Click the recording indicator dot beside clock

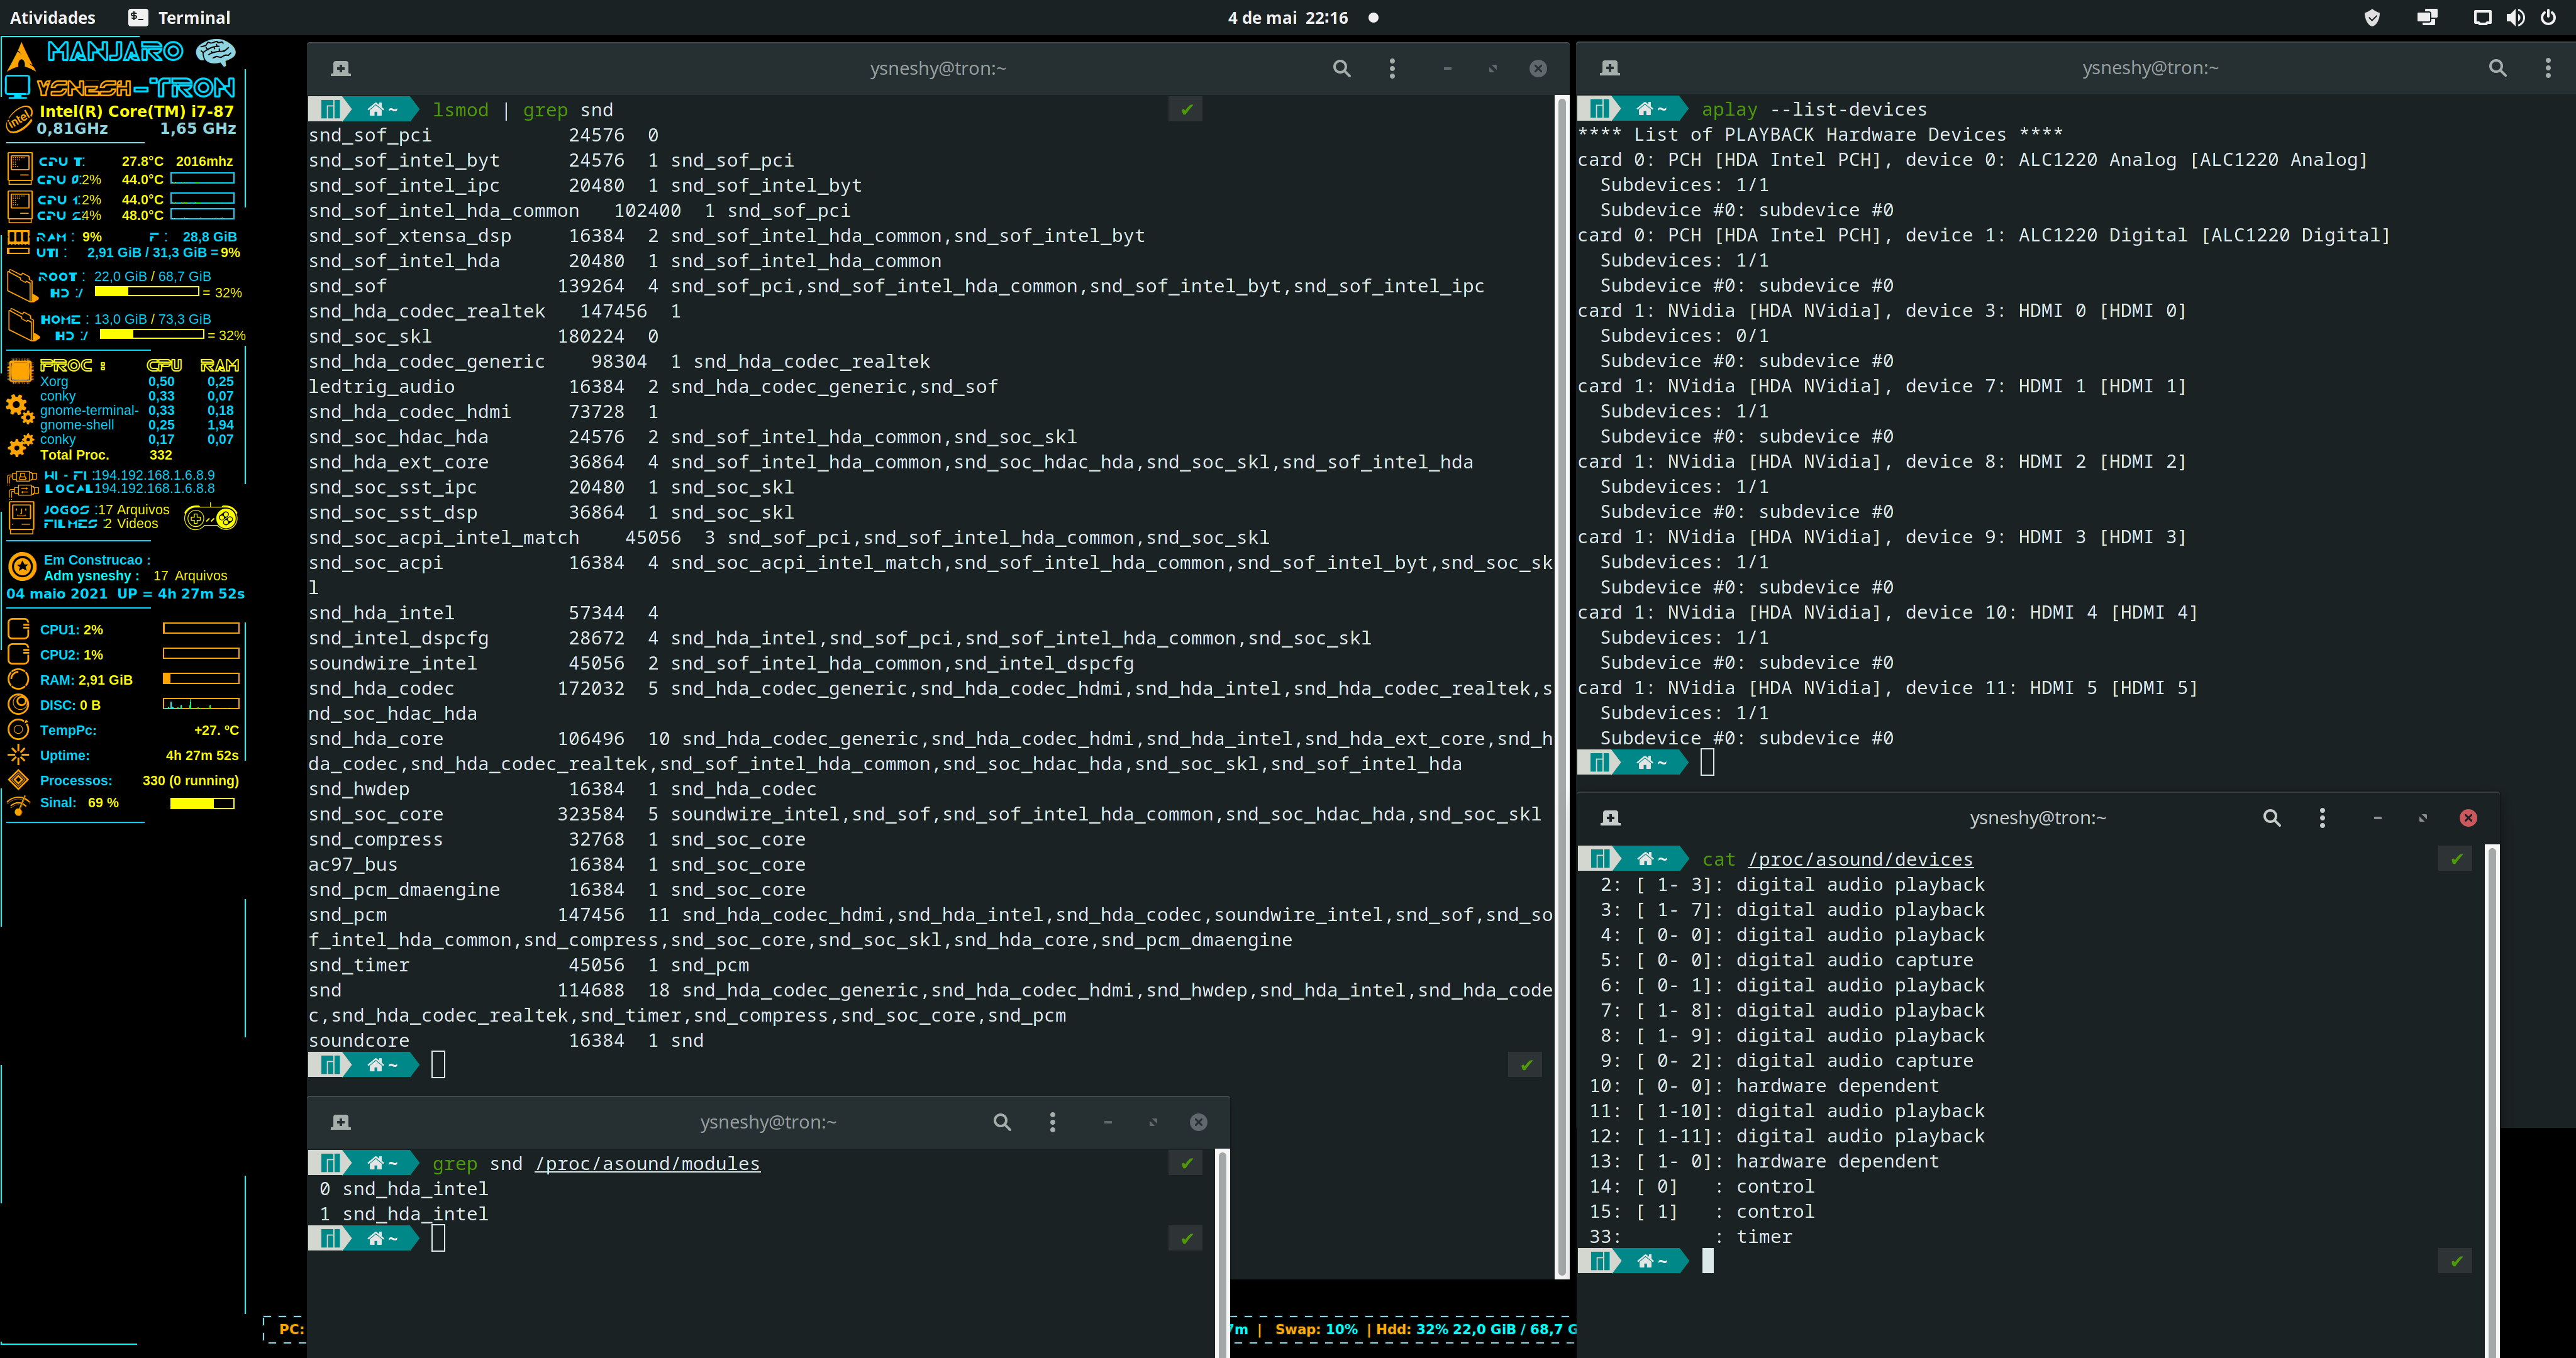1373,17
